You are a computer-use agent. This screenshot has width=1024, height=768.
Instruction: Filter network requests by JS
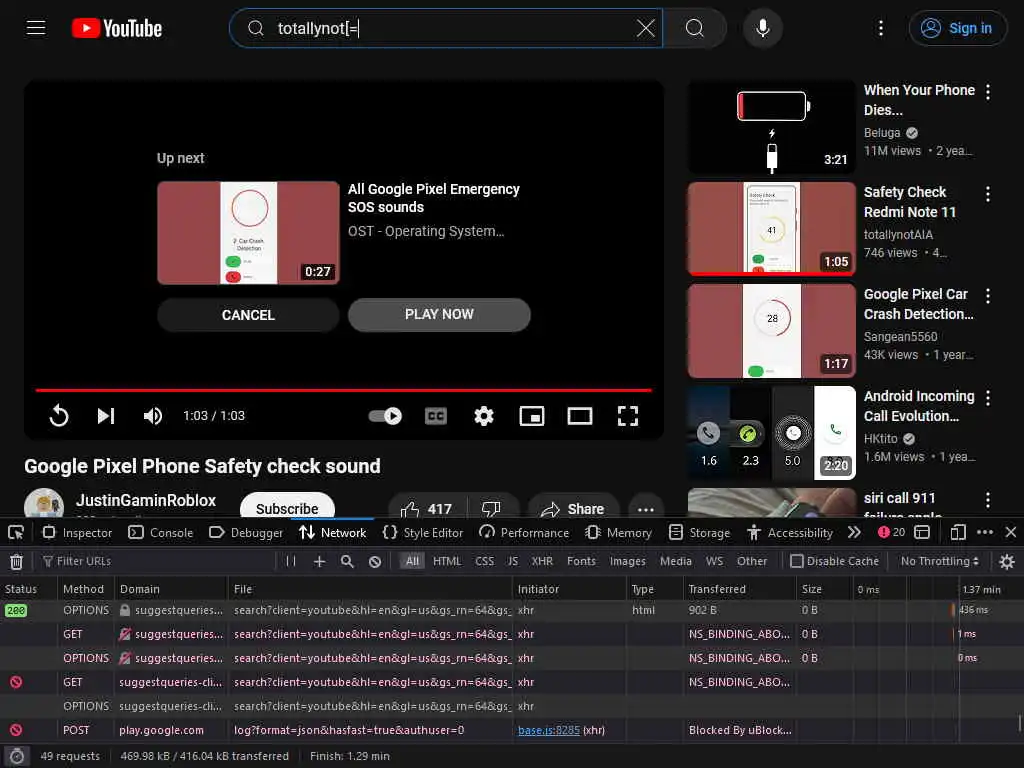point(513,561)
